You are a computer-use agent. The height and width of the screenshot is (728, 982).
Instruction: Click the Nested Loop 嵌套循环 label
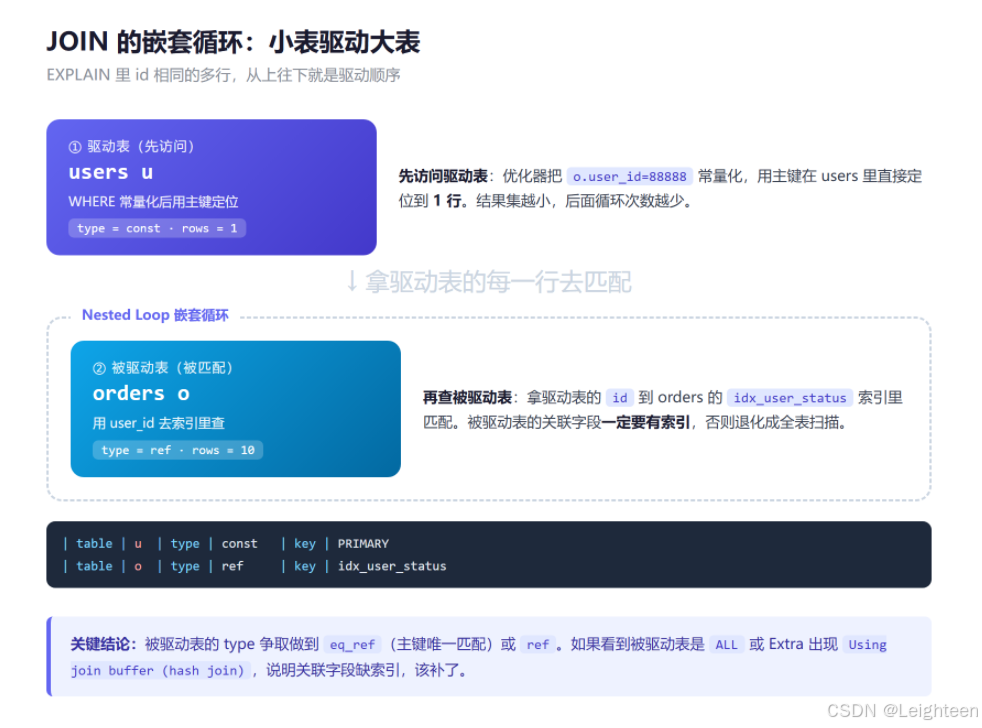pos(155,315)
